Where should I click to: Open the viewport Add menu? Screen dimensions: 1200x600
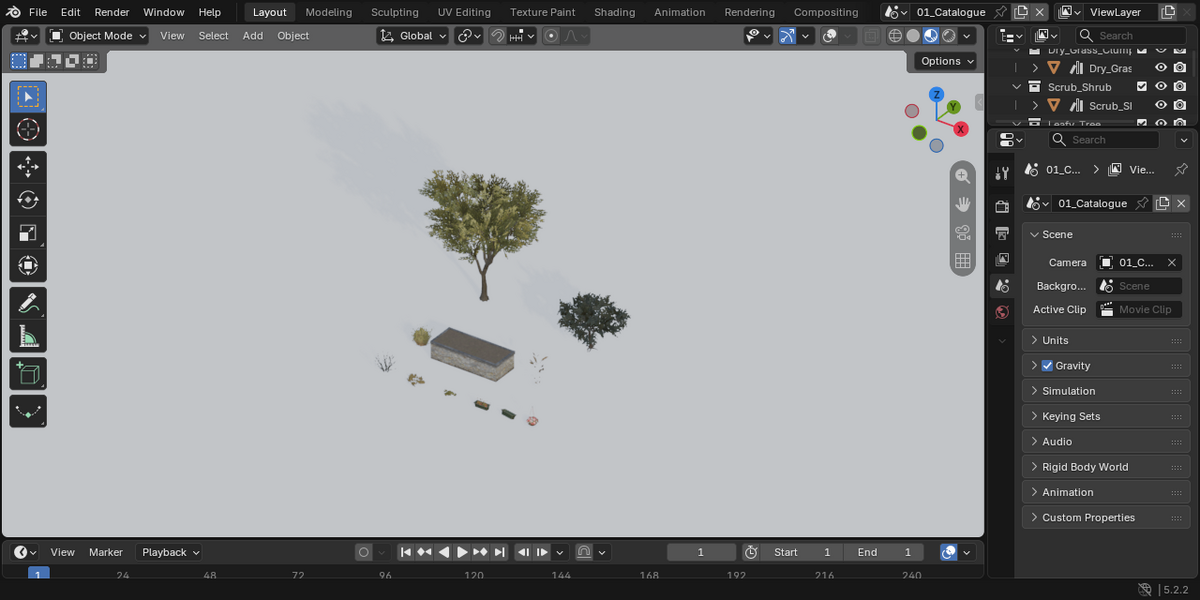(x=253, y=36)
